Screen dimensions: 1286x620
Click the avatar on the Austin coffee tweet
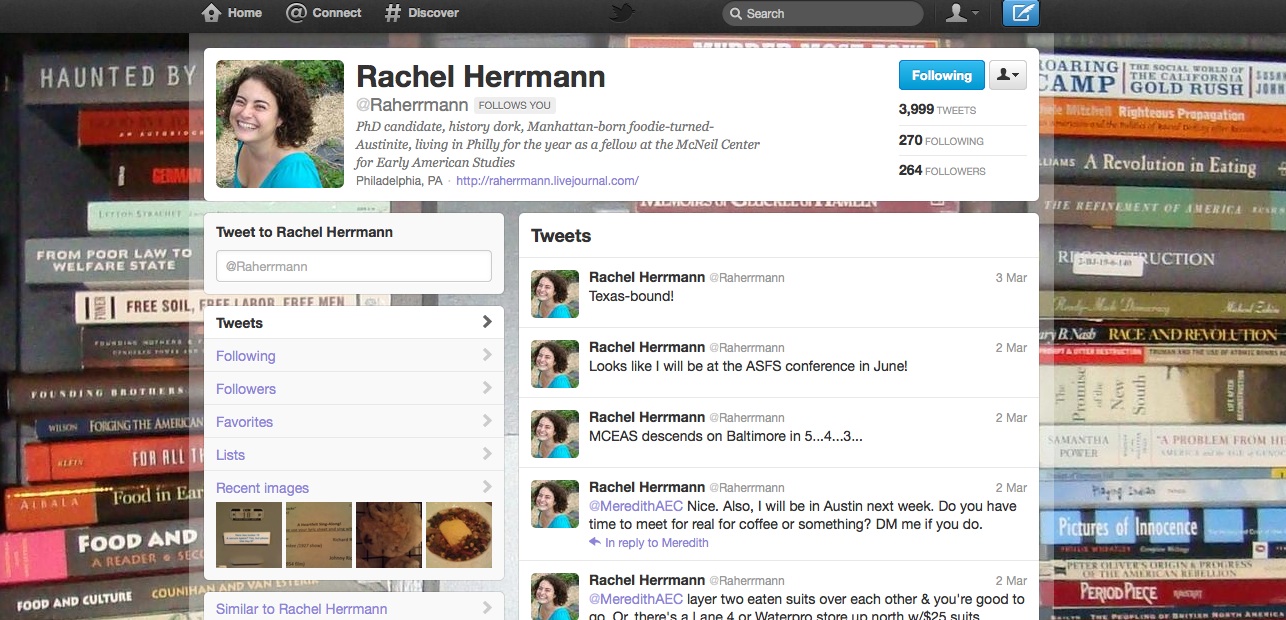555,504
